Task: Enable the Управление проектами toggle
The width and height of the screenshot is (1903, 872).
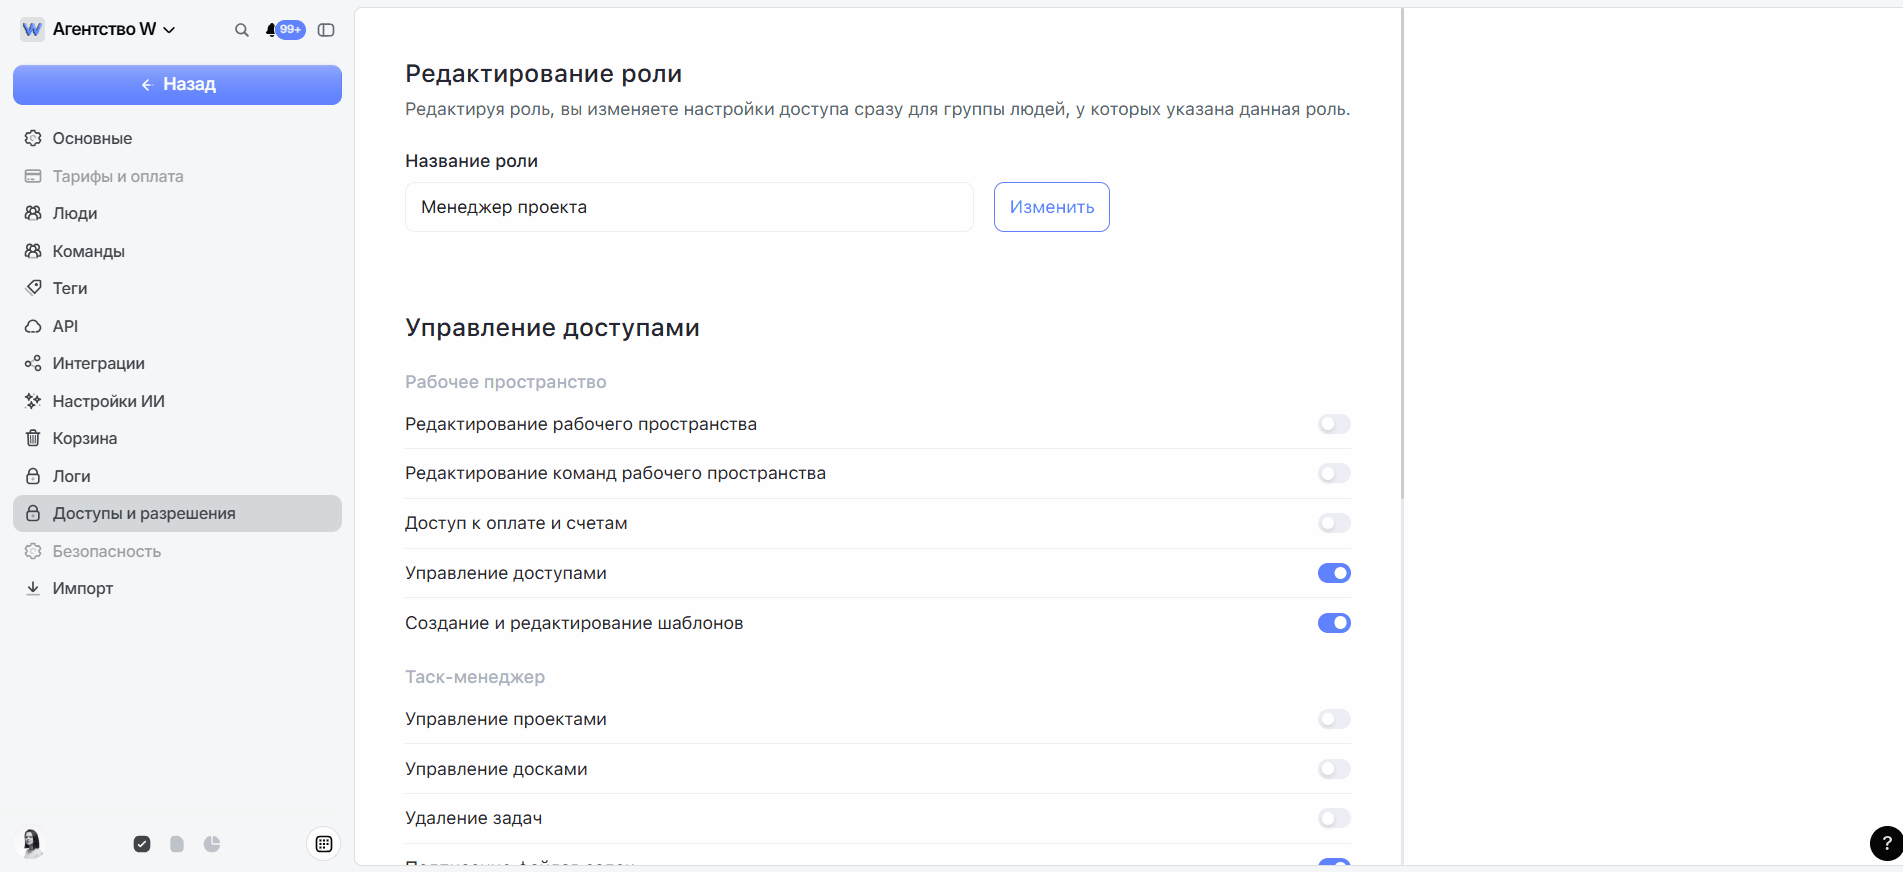Action: [1334, 719]
